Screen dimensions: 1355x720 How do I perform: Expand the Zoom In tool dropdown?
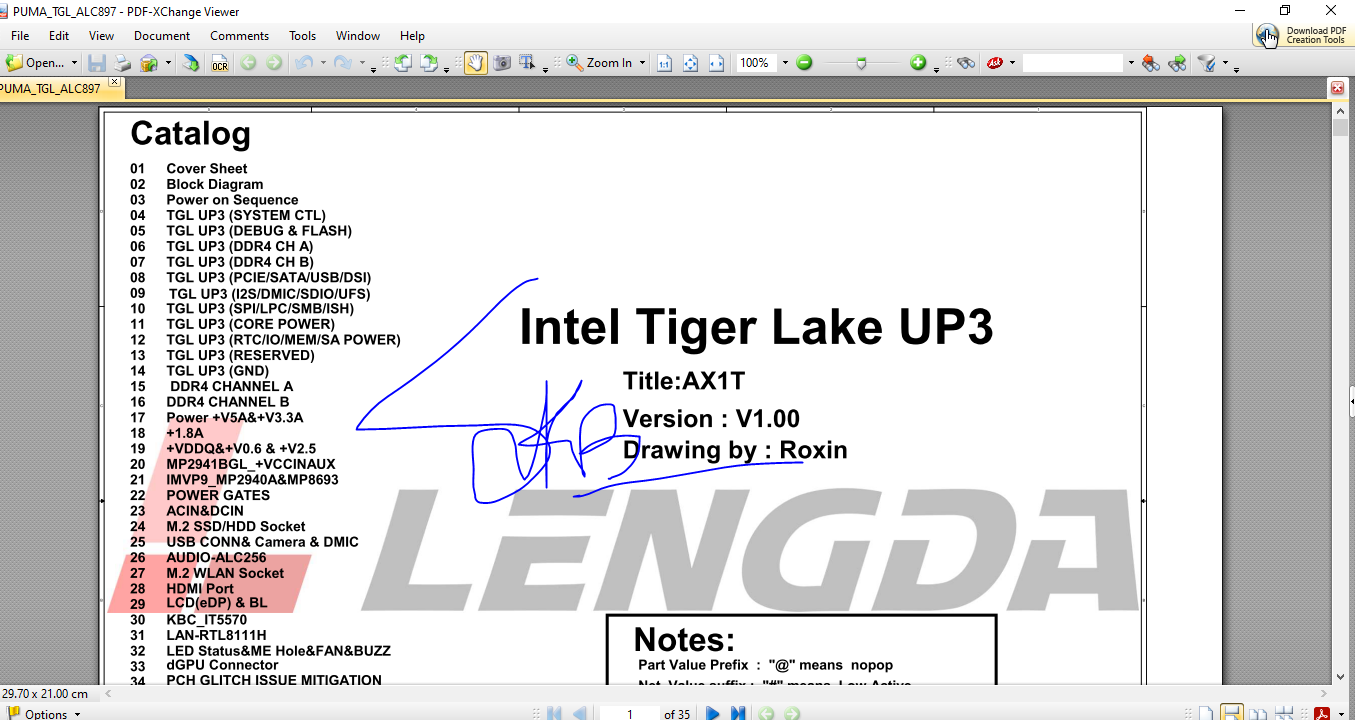pos(642,63)
